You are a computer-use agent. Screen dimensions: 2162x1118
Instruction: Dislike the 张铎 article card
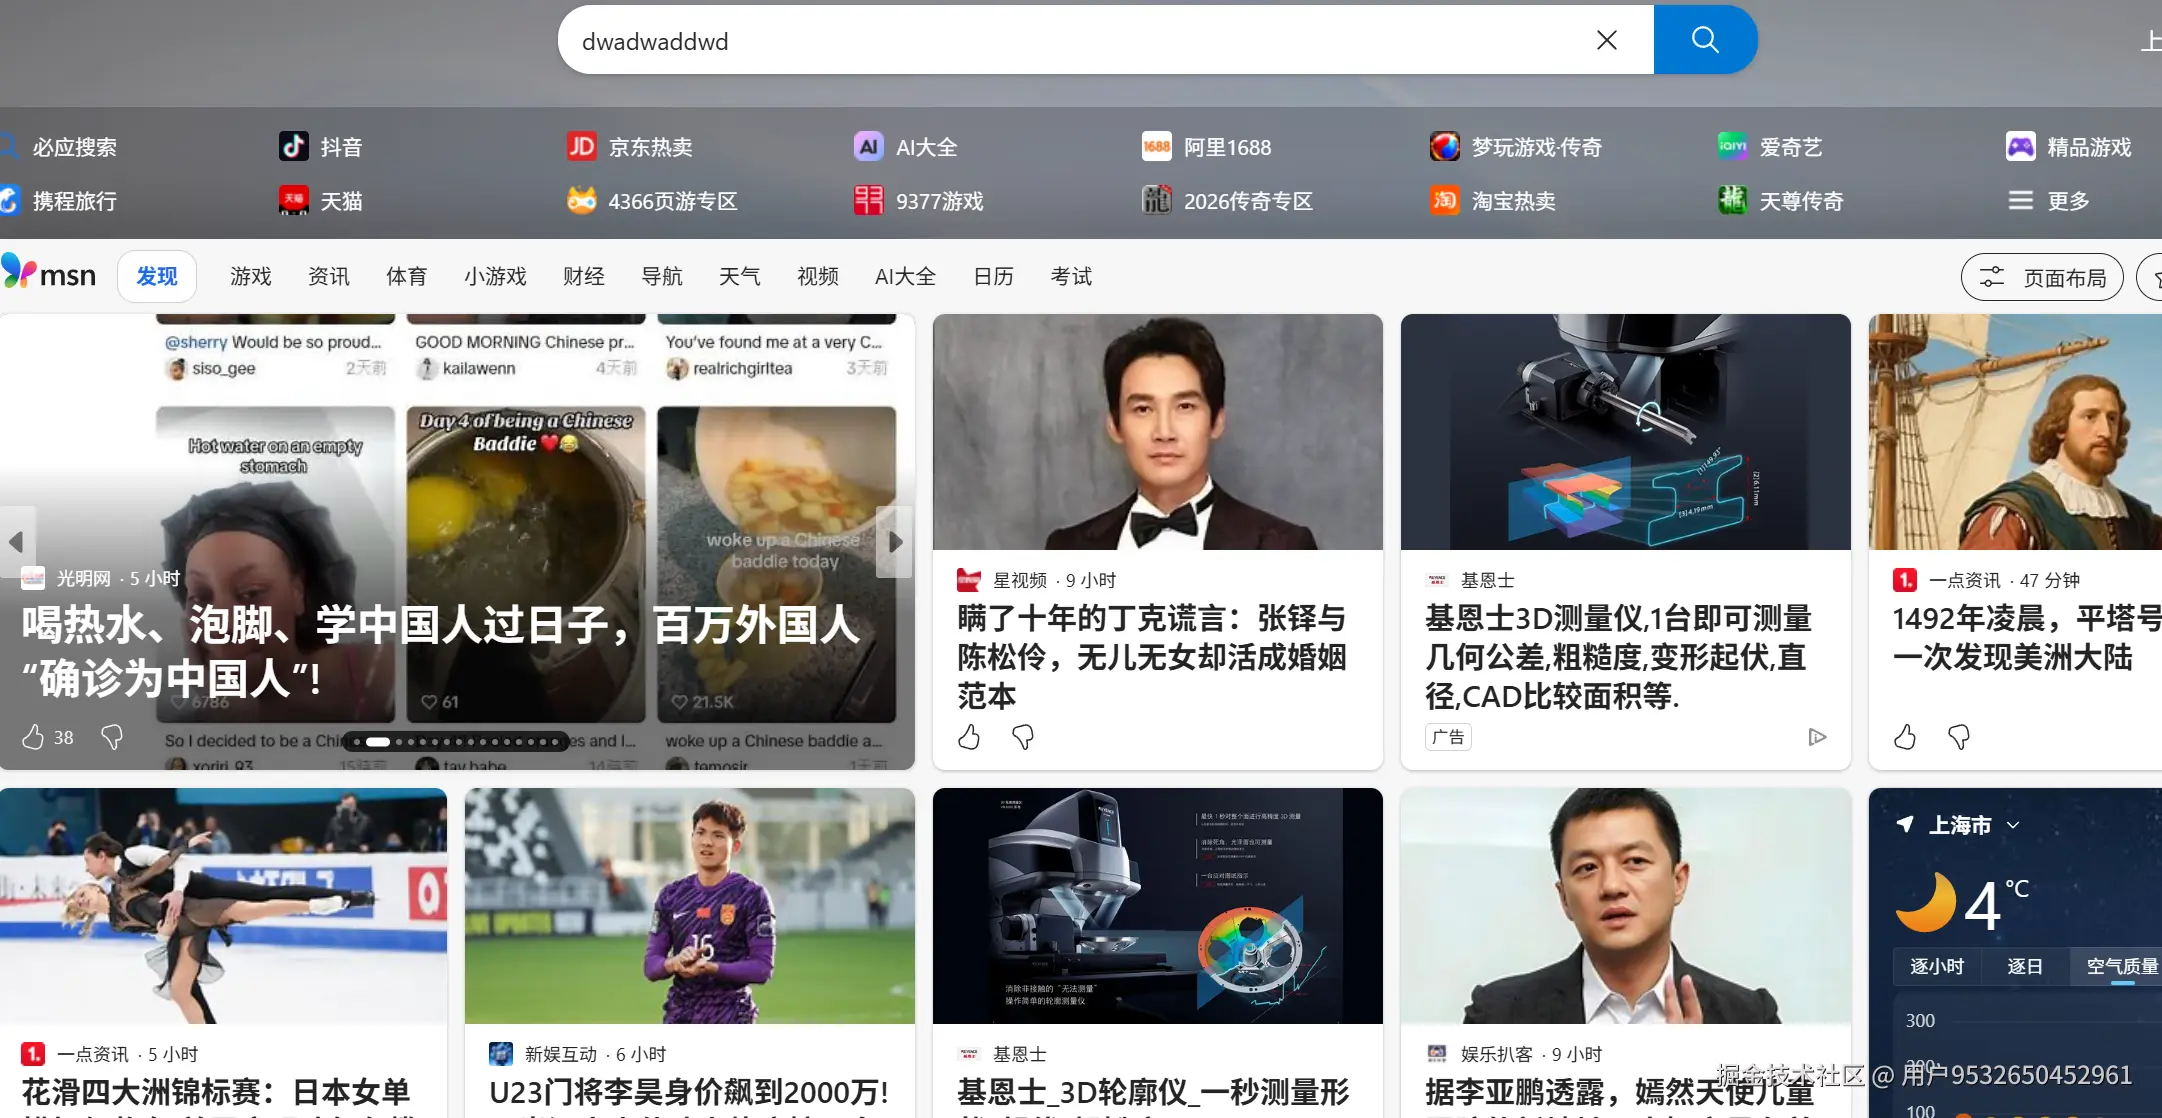click(1022, 737)
